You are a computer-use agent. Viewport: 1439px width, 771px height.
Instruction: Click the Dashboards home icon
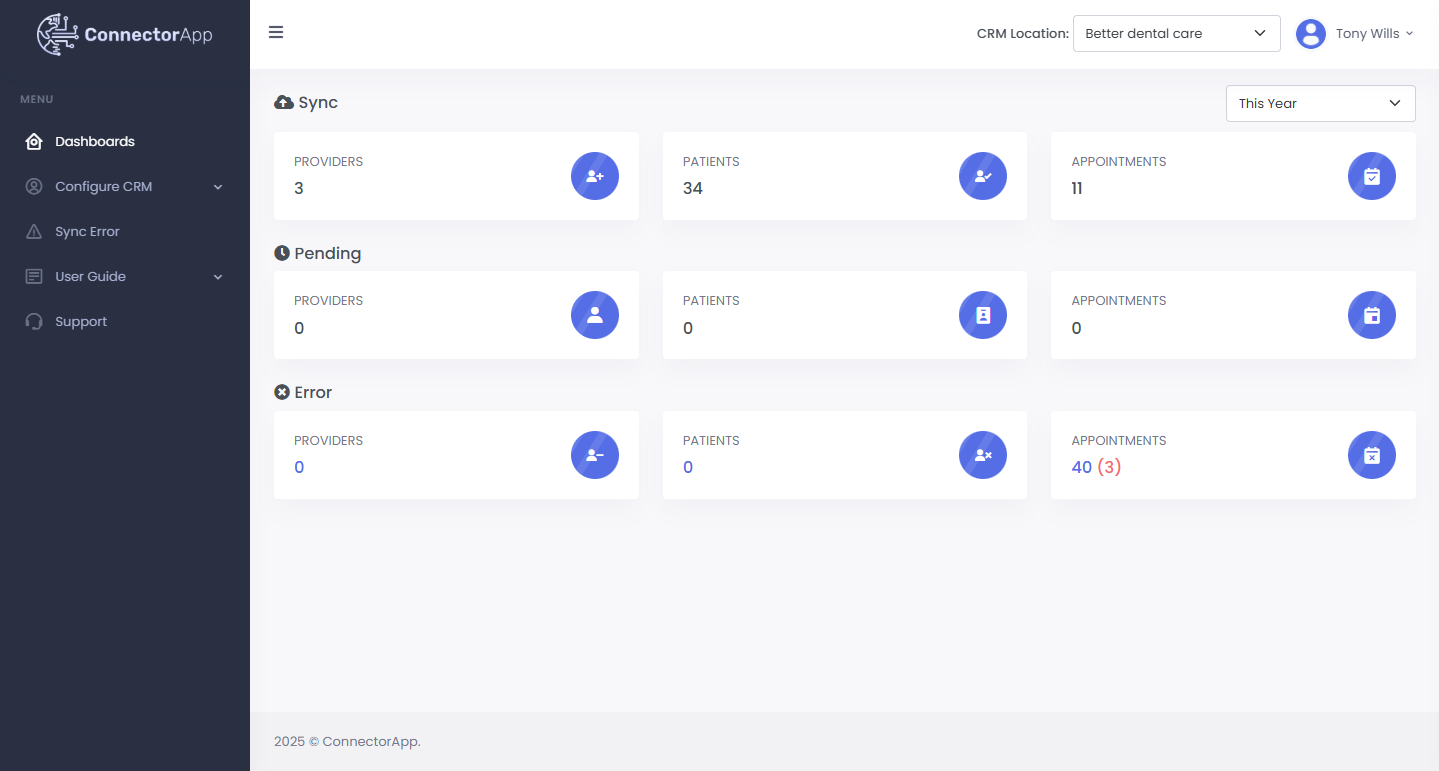(x=34, y=141)
